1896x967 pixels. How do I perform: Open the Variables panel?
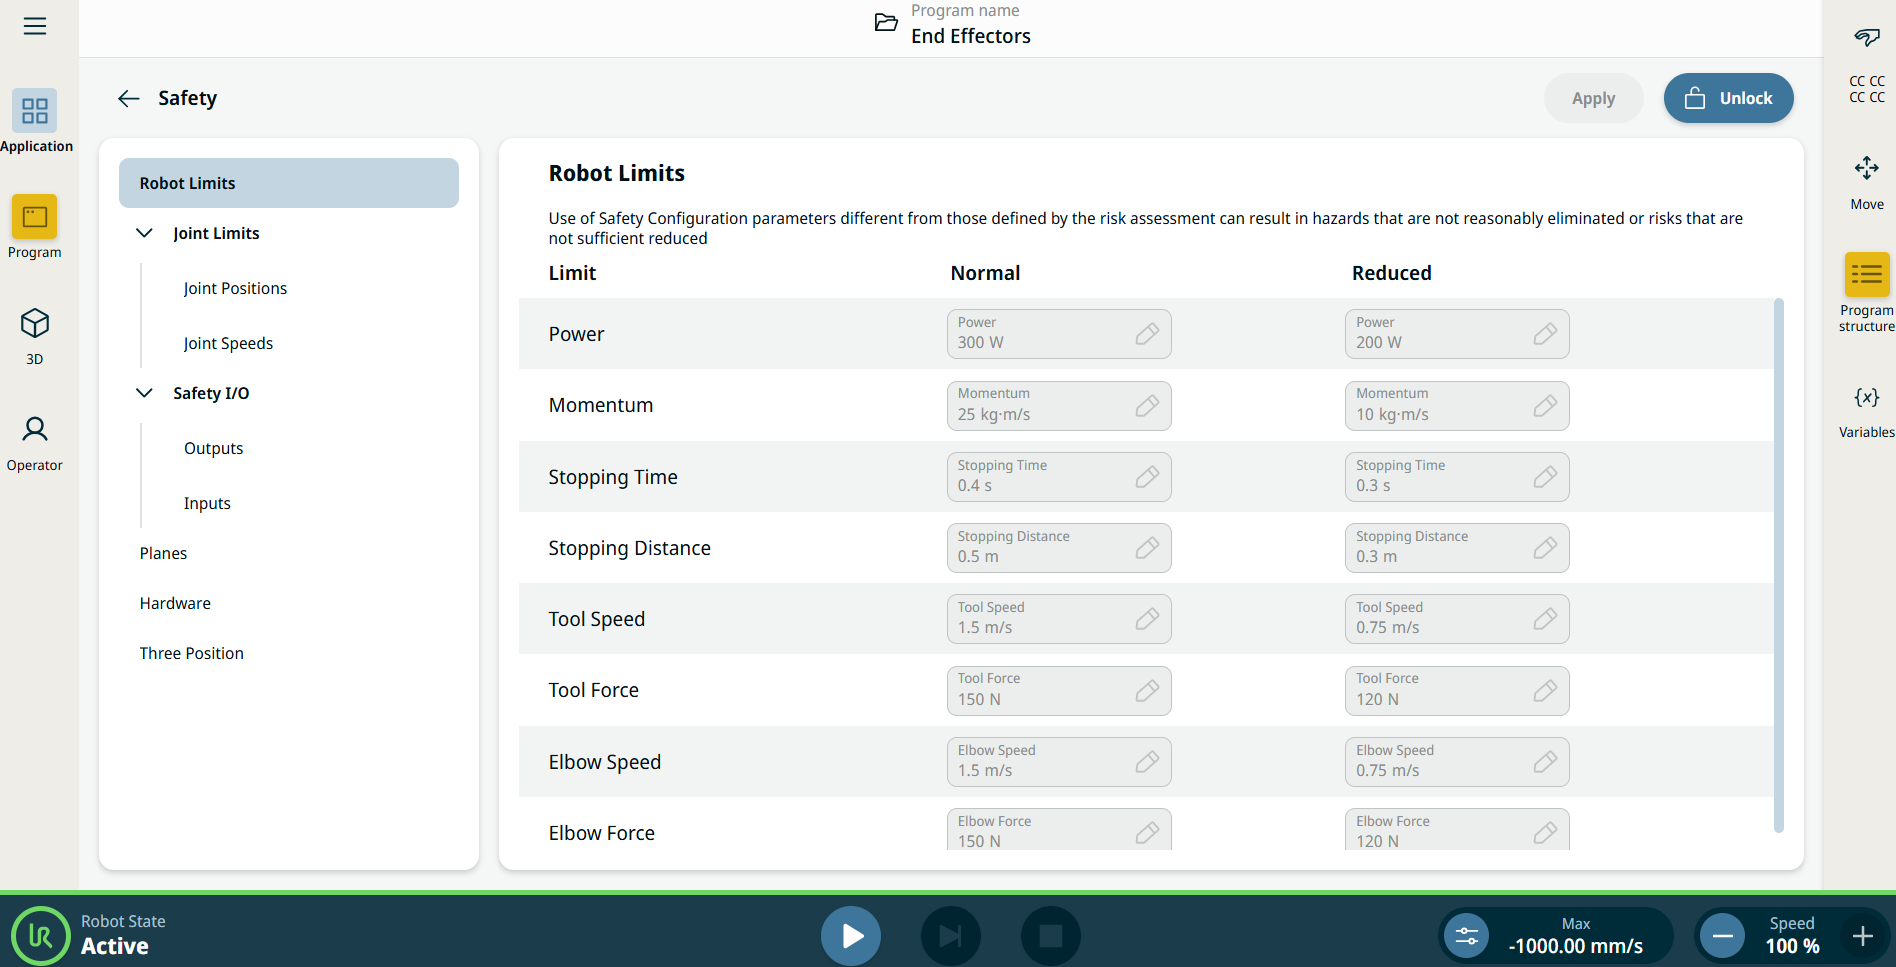pyautogui.click(x=1866, y=398)
